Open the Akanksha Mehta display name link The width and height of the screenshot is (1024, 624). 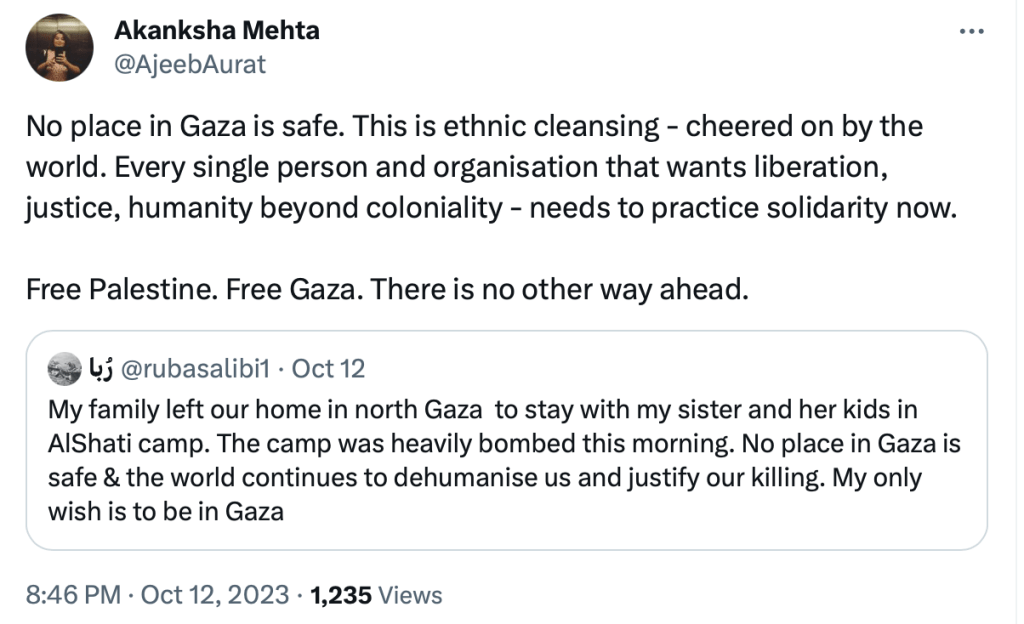click(x=215, y=30)
